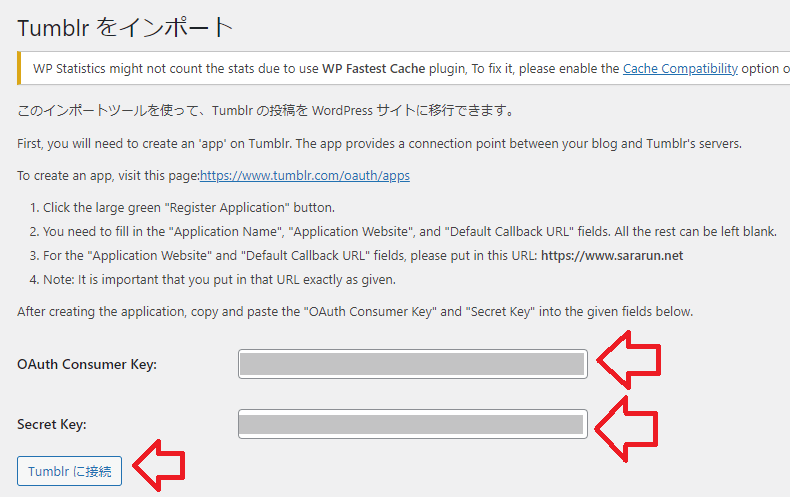790x497 pixels.
Task: Click the 'OAuth Consumer Key:' label
Action: [87, 364]
